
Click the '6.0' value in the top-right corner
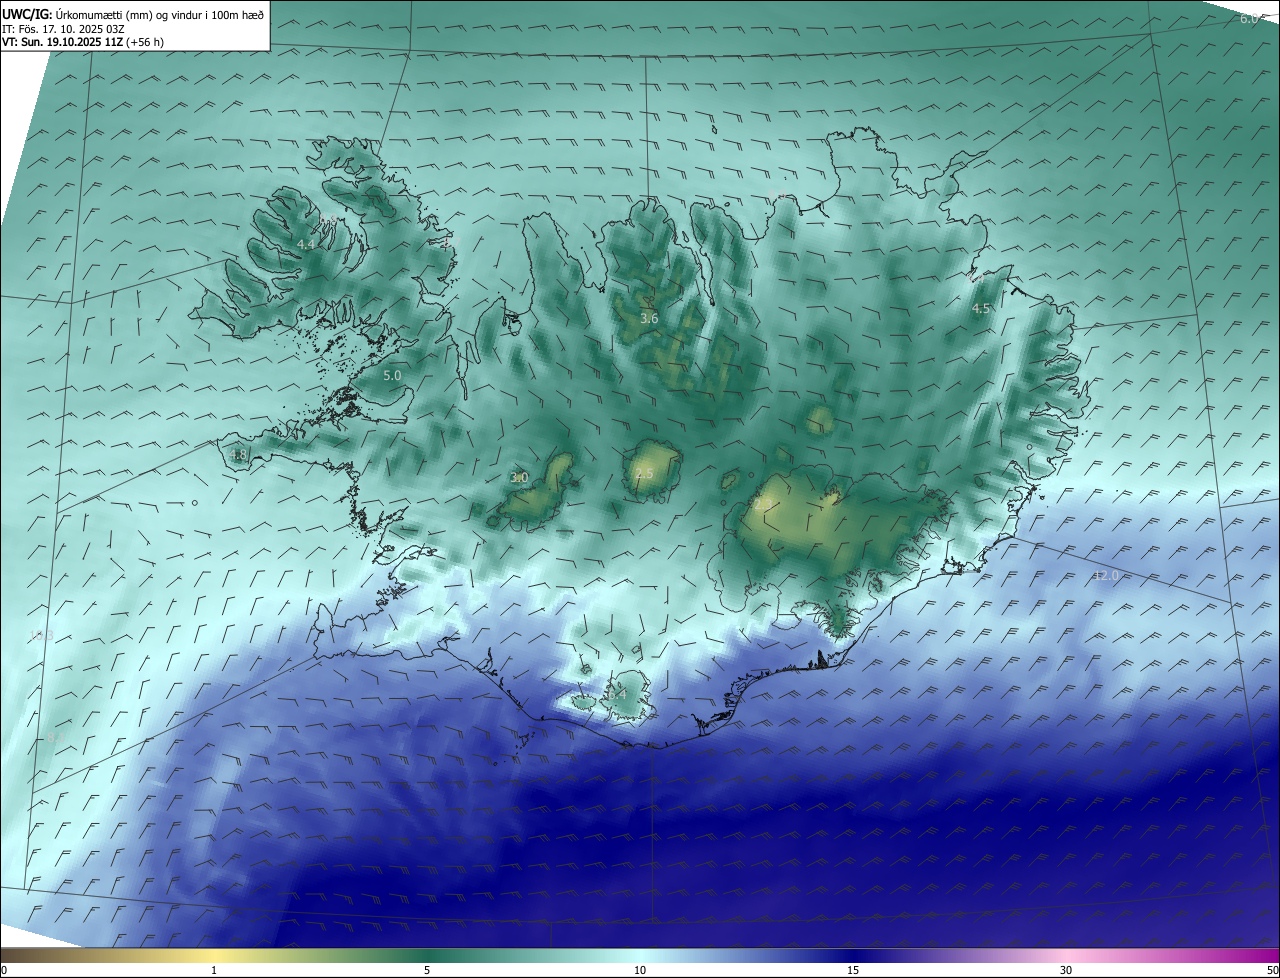tap(1250, 19)
